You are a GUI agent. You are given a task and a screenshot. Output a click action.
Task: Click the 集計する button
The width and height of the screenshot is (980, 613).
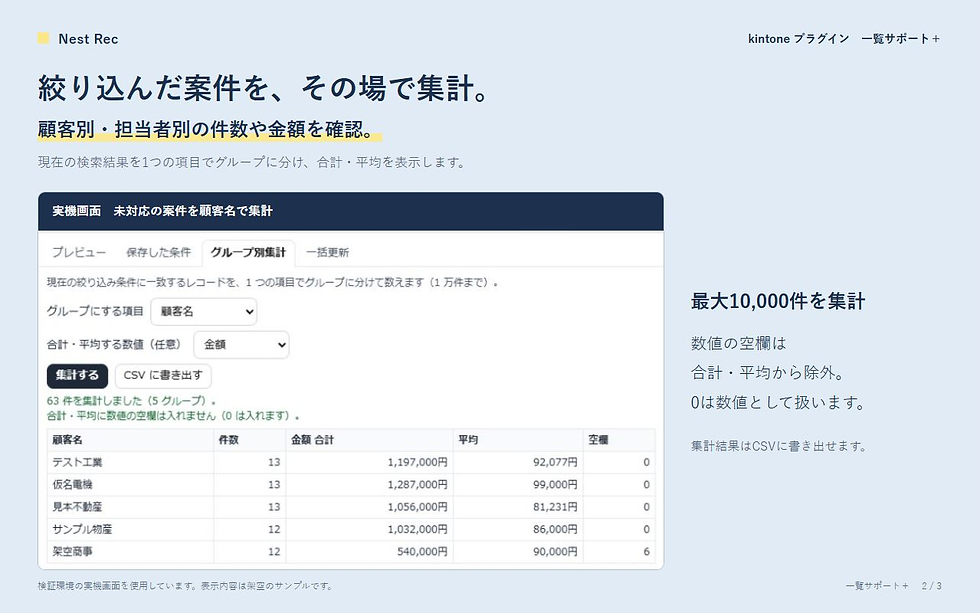pos(77,376)
